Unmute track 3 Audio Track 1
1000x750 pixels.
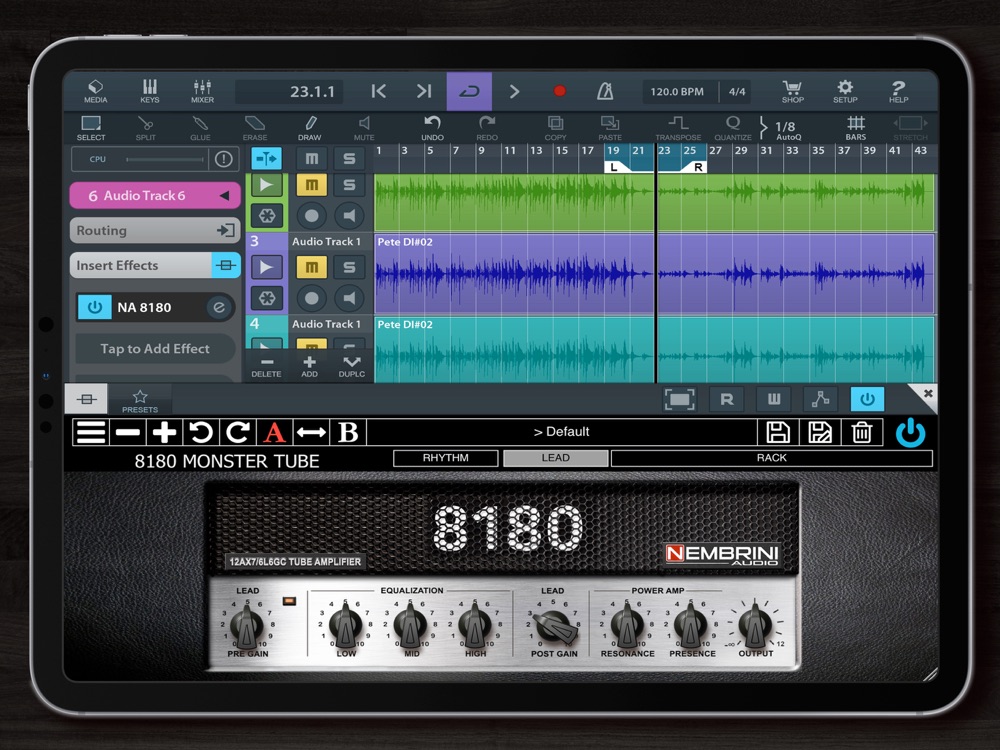311,267
